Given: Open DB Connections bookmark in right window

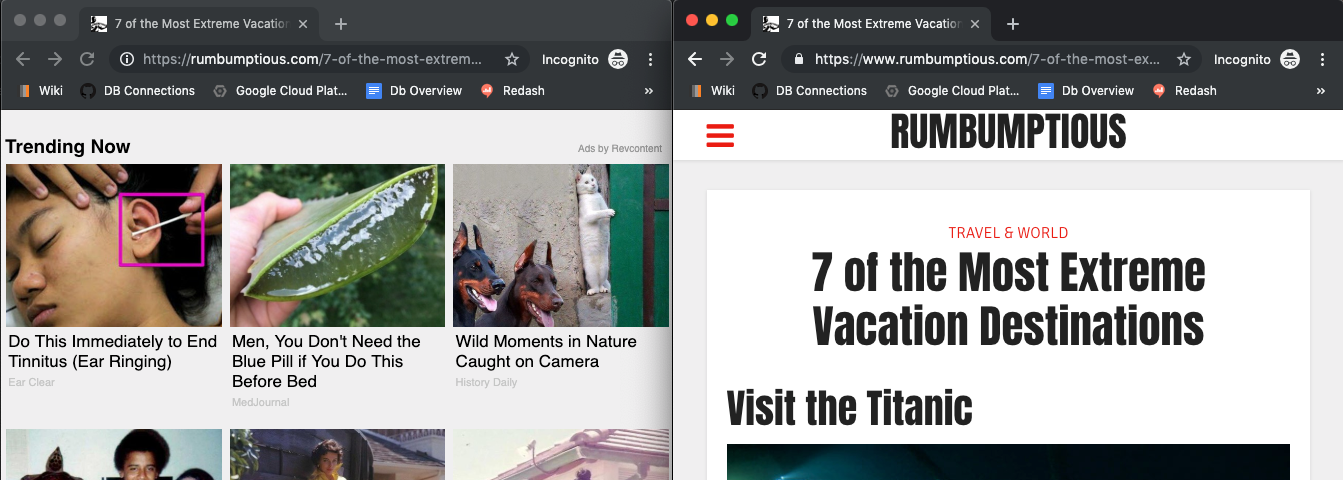Looking at the screenshot, I should click(x=809, y=90).
